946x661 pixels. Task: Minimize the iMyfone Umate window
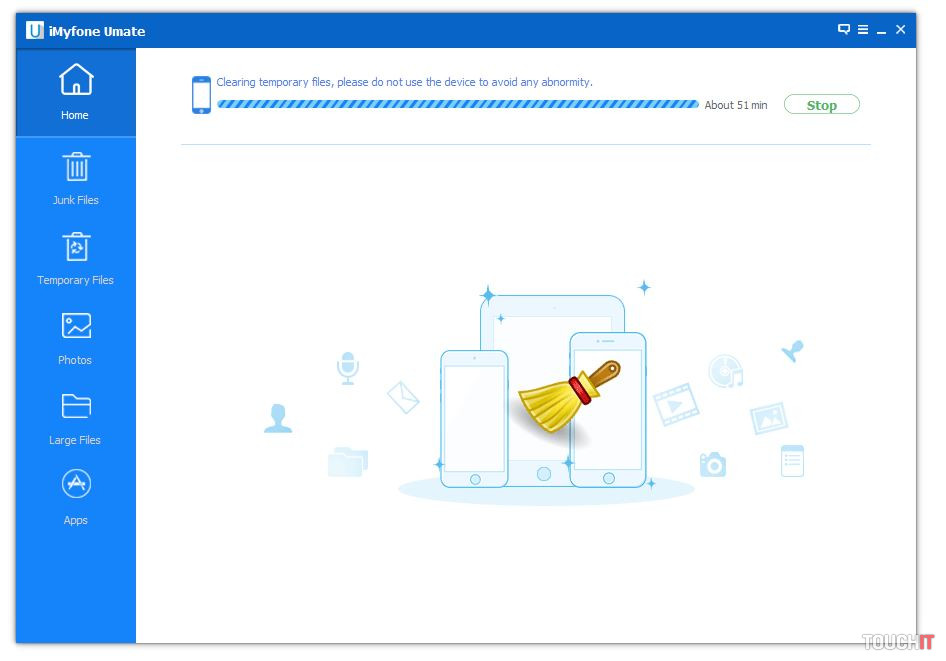coord(881,31)
